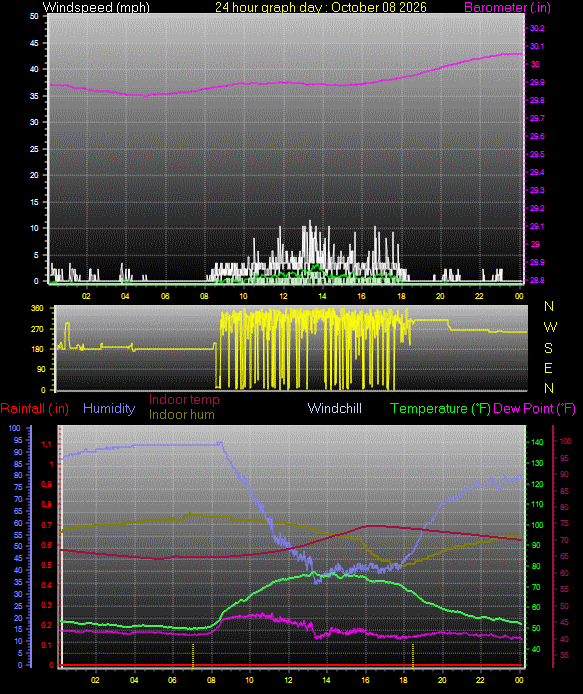Click '15' on the windspeed axis
Screen dimensions: 583x694
tap(34, 202)
